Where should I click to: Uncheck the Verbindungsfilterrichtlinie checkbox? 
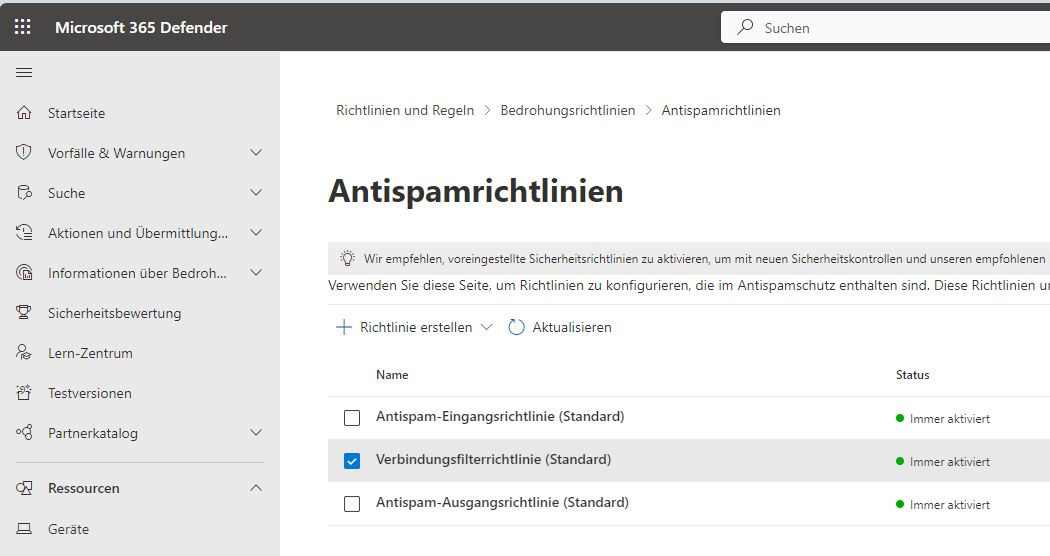[352, 461]
